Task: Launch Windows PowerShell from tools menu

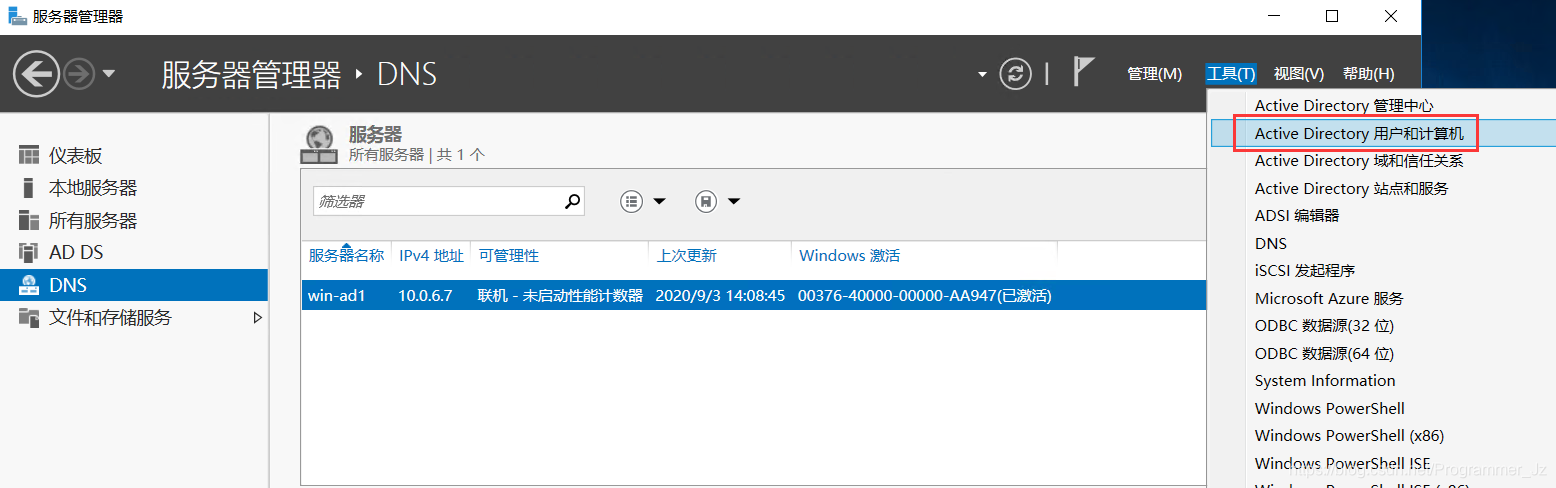Action: (x=1329, y=408)
